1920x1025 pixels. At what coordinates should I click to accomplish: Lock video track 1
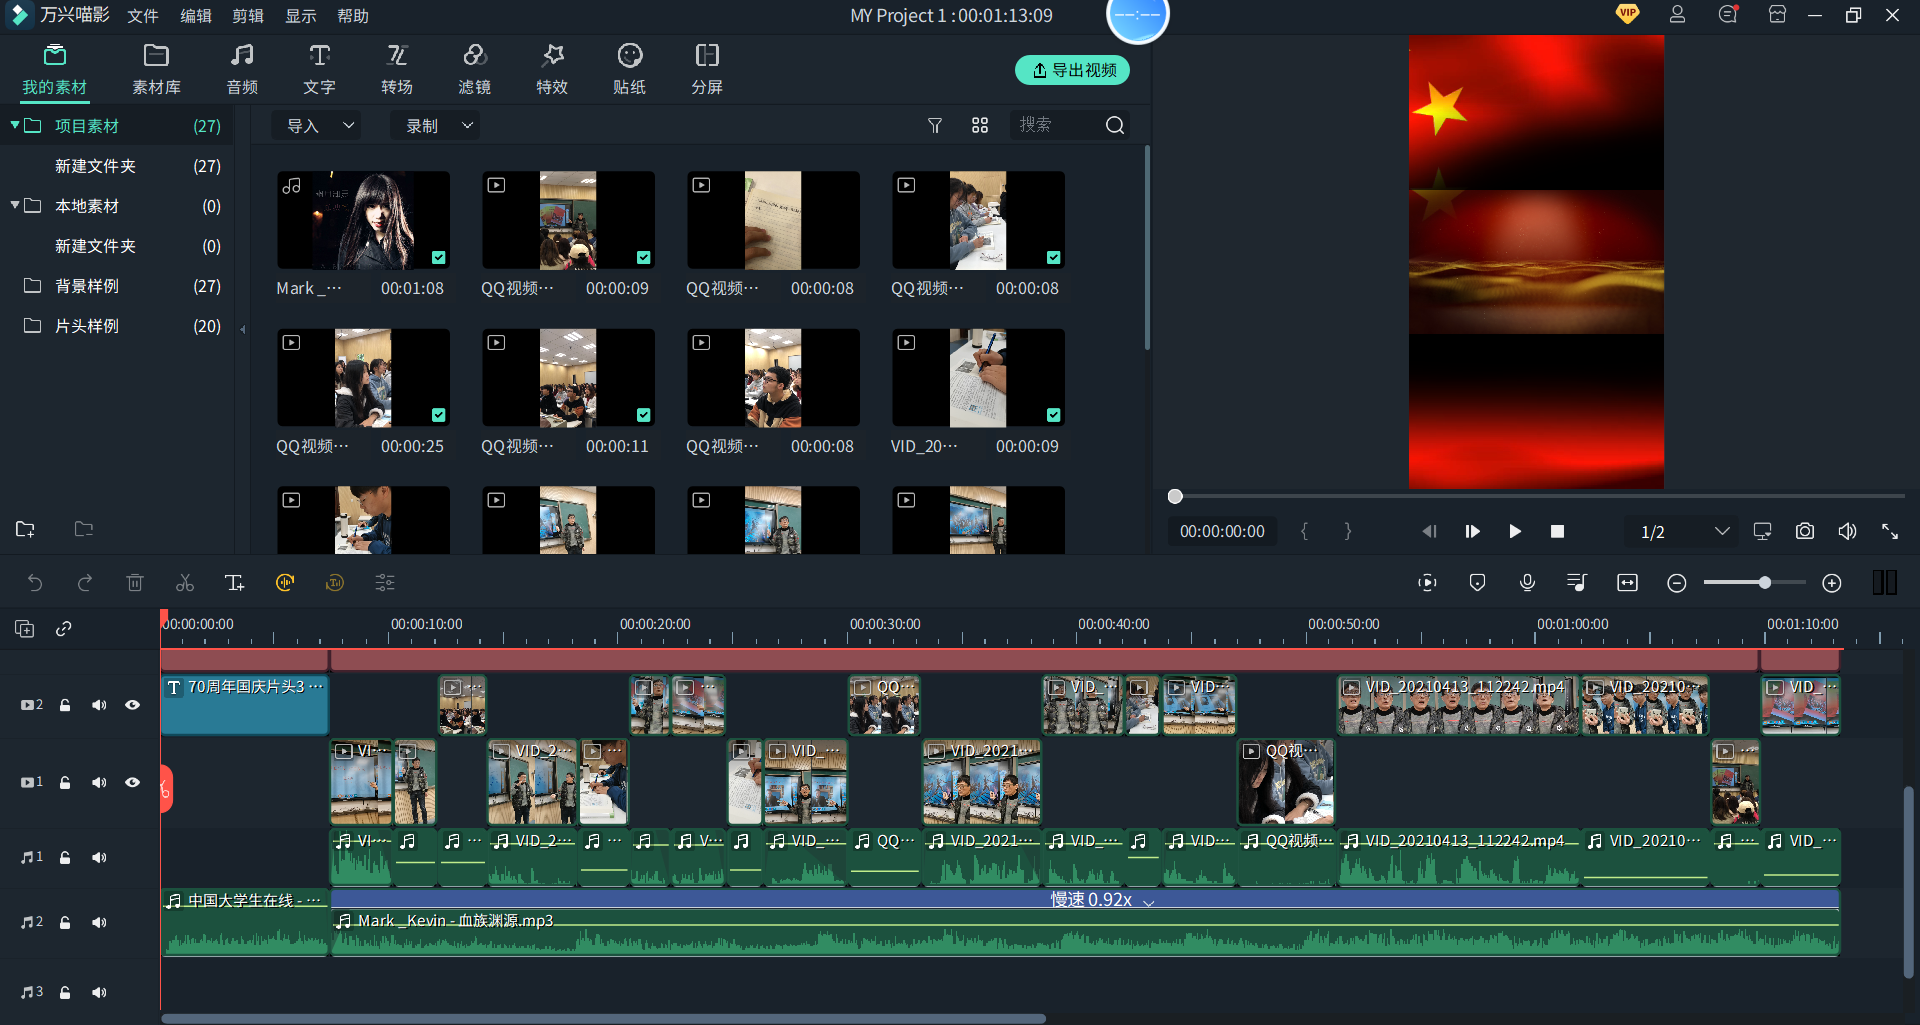tap(65, 782)
